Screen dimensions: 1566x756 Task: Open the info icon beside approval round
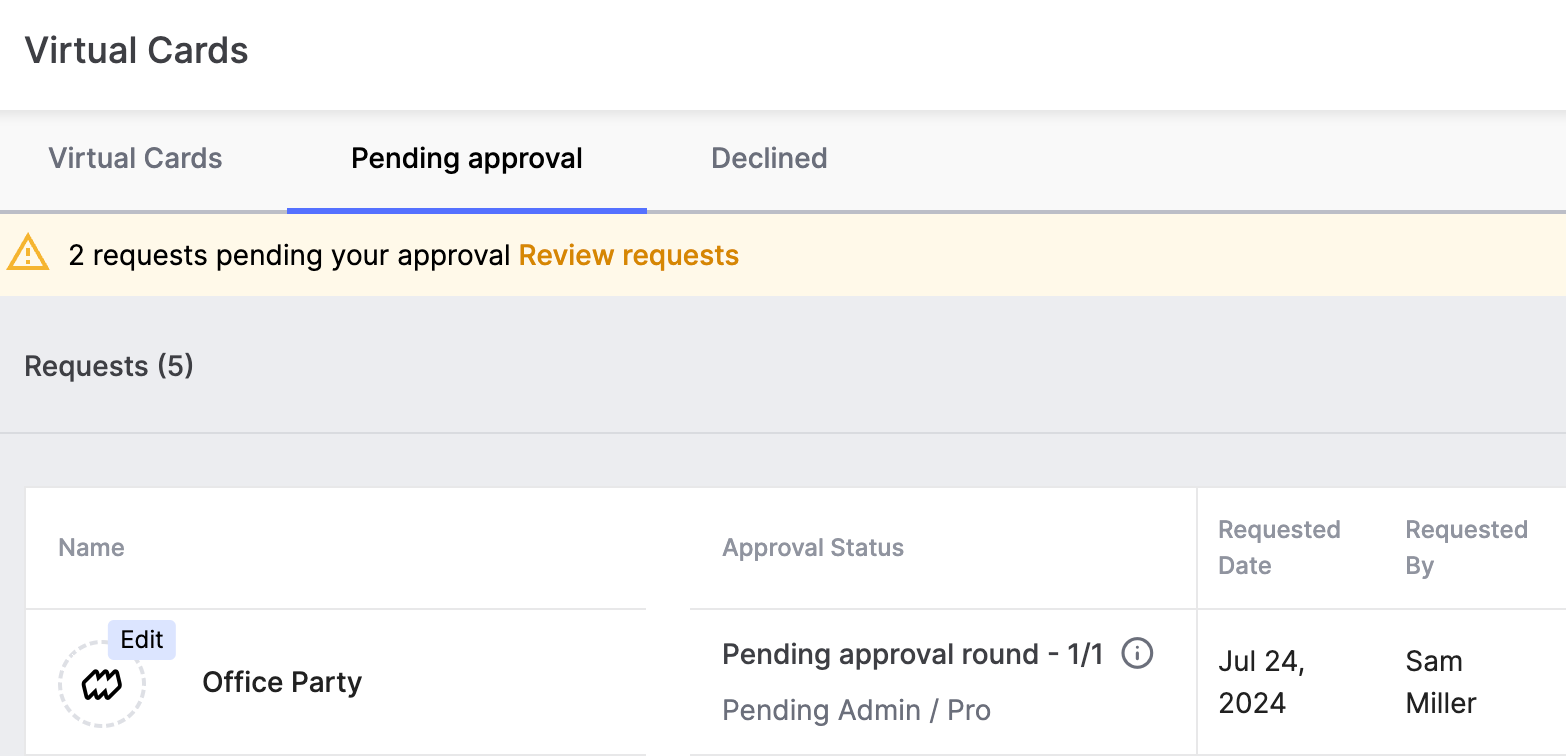(x=1137, y=654)
